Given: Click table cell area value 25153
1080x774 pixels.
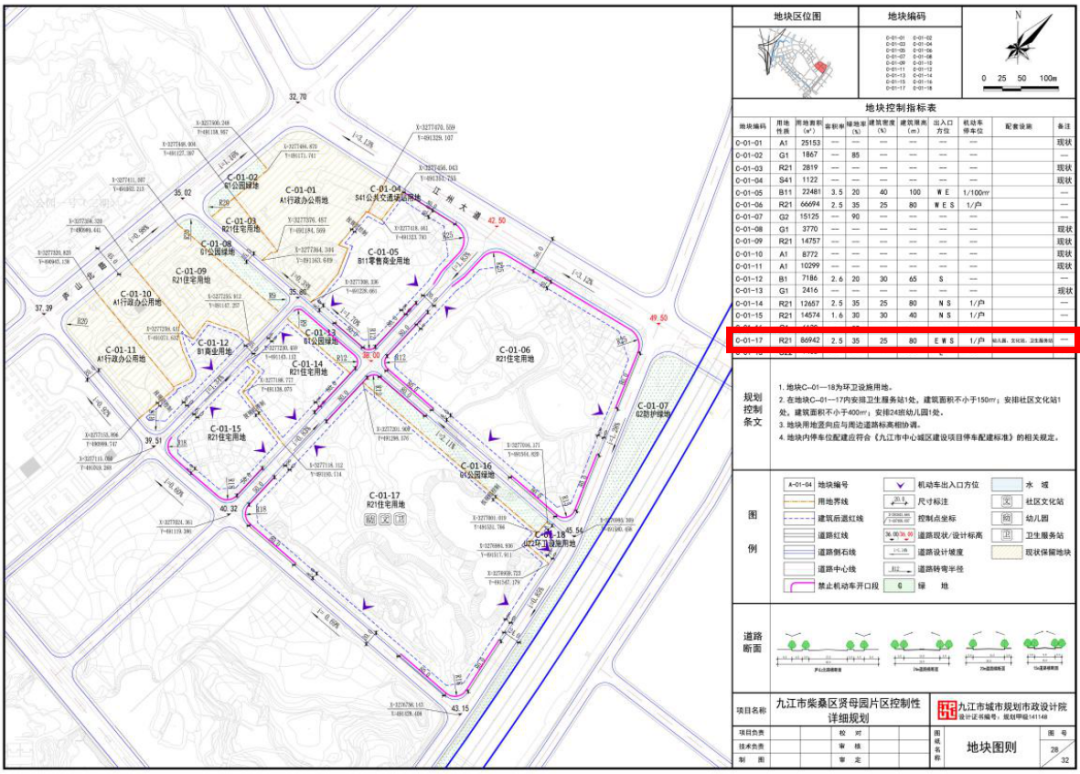Looking at the screenshot, I should click(x=809, y=143).
